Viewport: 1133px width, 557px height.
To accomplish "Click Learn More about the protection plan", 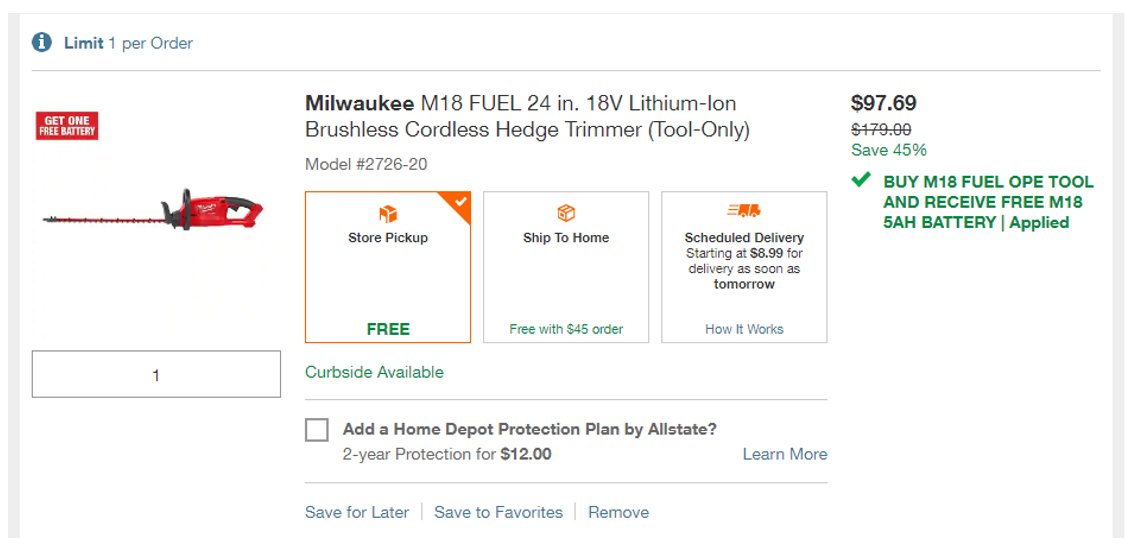I will [x=785, y=454].
